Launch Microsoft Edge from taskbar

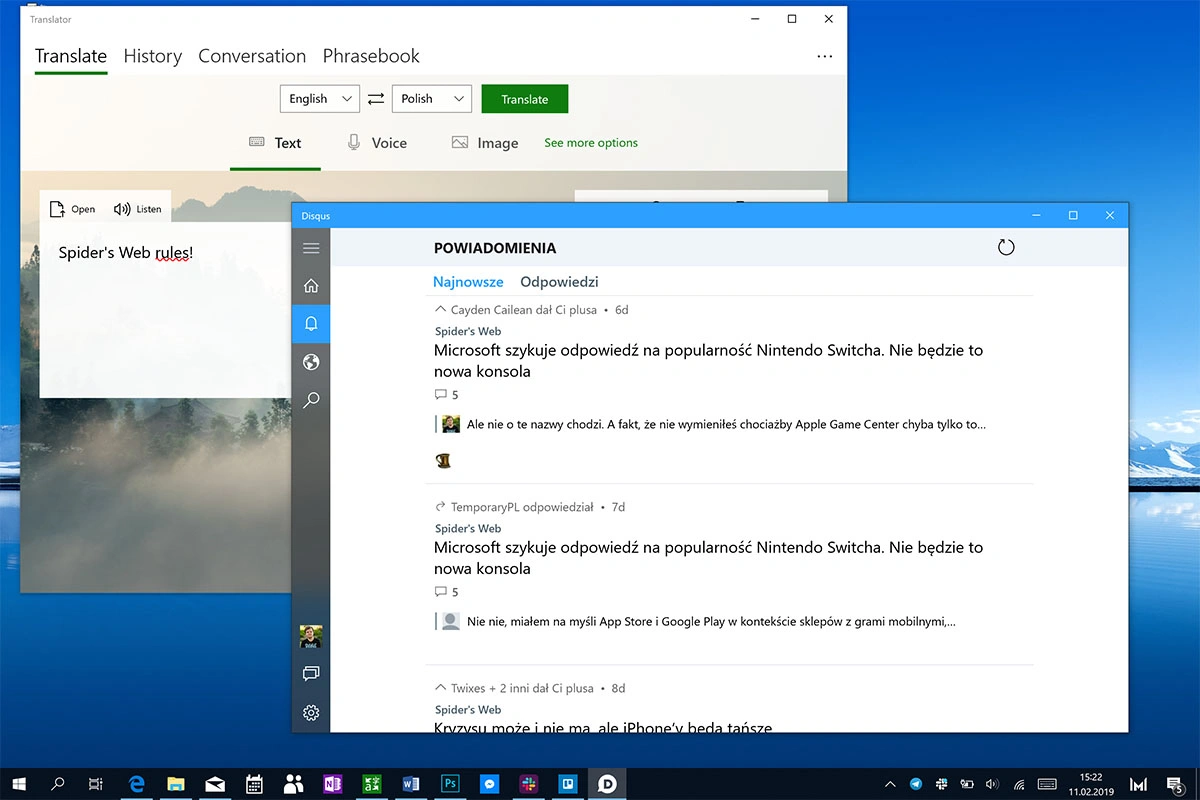click(x=137, y=784)
